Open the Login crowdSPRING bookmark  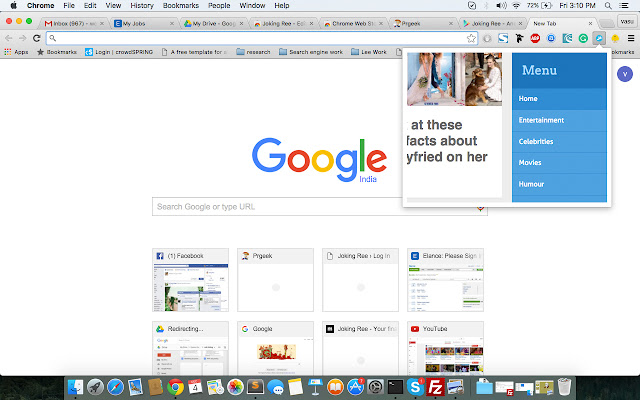click(x=119, y=52)
